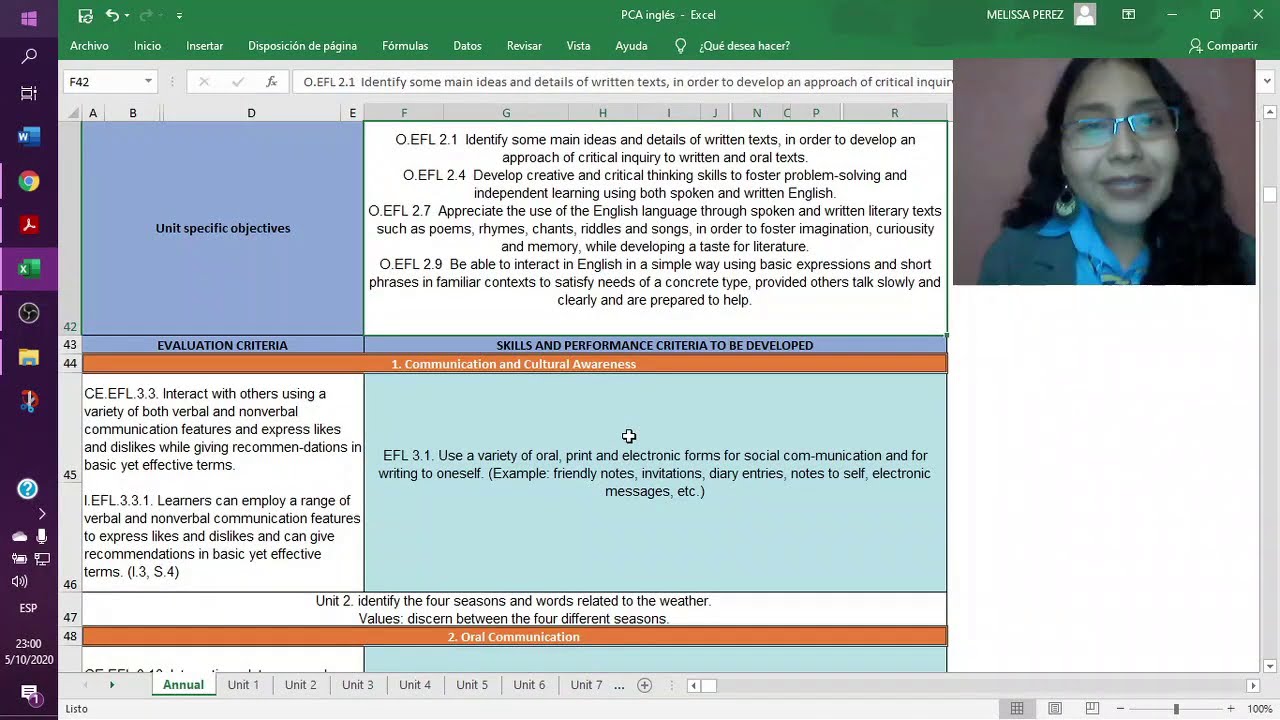Select the Unit specific objectives cell
Viewport: 1280px width, 720px height.
tap(222, 228)
